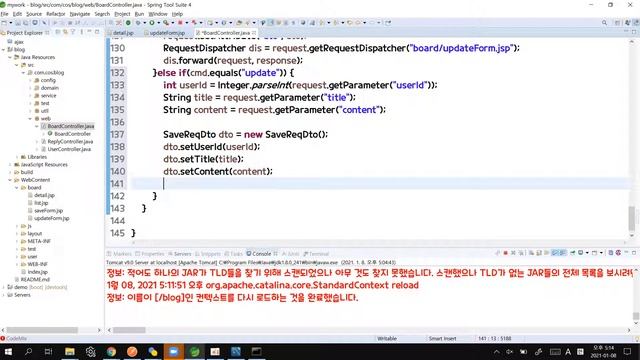This screenshot has width=640, height=360.
Task: Terminate server with red Console square icon
Action: pyautogui.click(x=505, y=253)
